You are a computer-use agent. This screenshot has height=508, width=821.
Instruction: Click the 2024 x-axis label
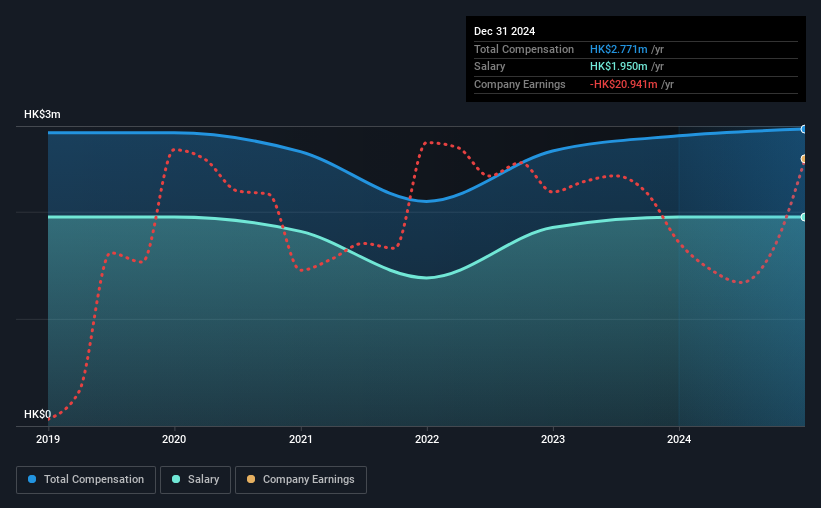(x=679, y=439)
